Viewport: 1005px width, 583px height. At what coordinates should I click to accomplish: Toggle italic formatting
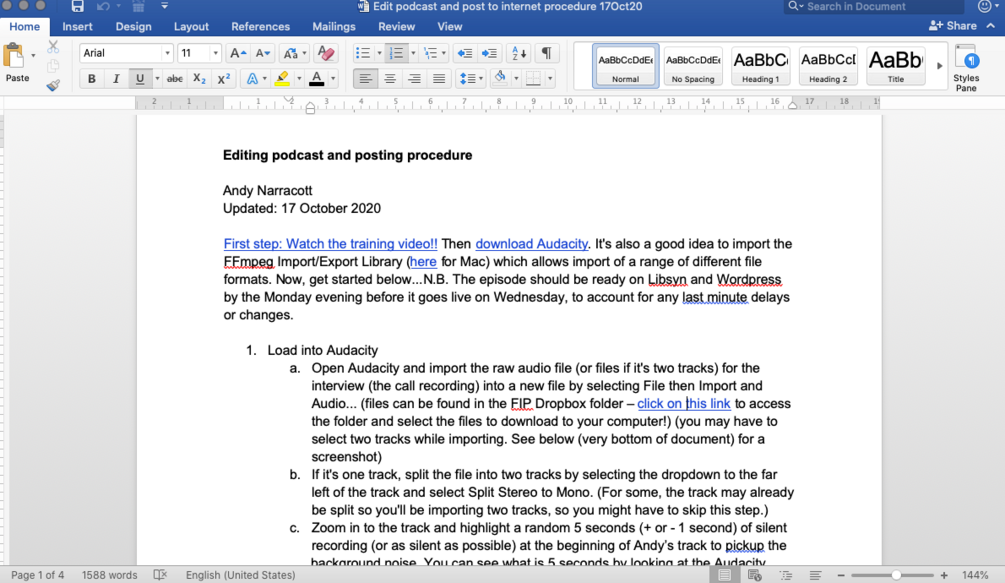tap(116, 79)
